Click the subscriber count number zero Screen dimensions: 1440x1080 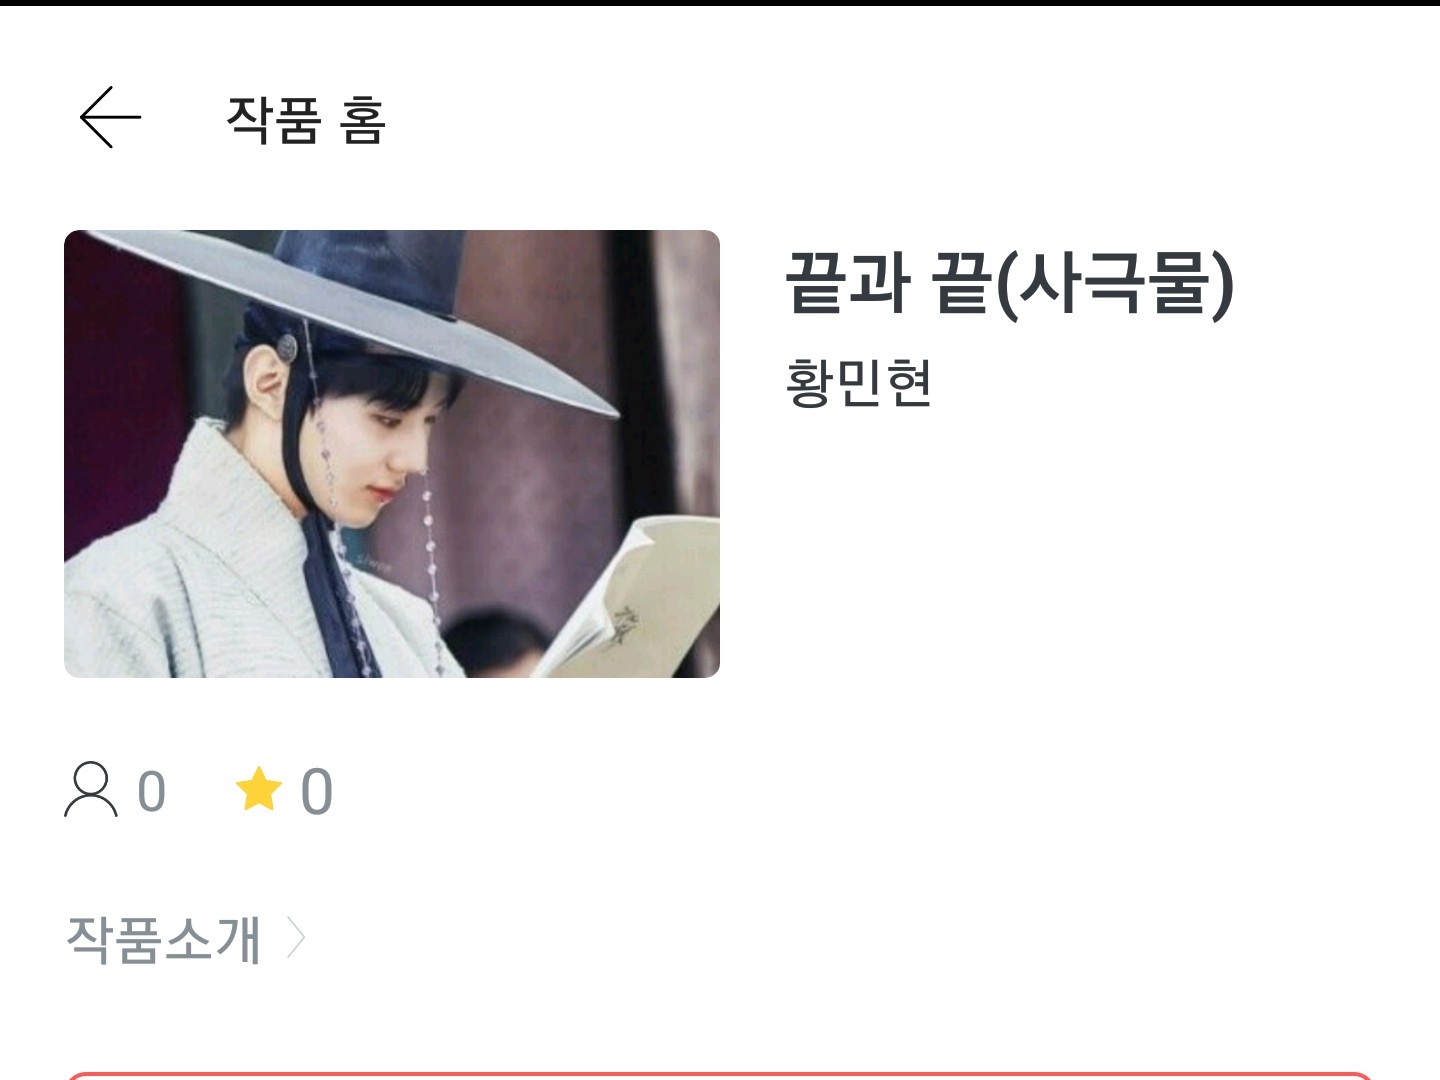(x=152, y=792)
